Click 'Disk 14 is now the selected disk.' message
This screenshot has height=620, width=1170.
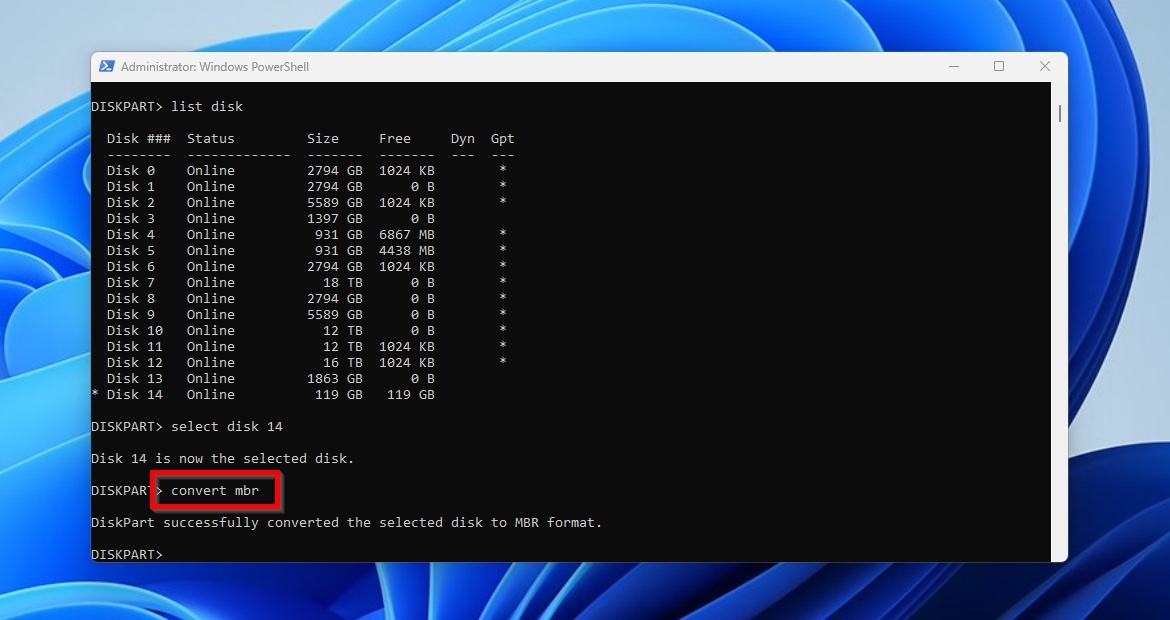(222, 459)
